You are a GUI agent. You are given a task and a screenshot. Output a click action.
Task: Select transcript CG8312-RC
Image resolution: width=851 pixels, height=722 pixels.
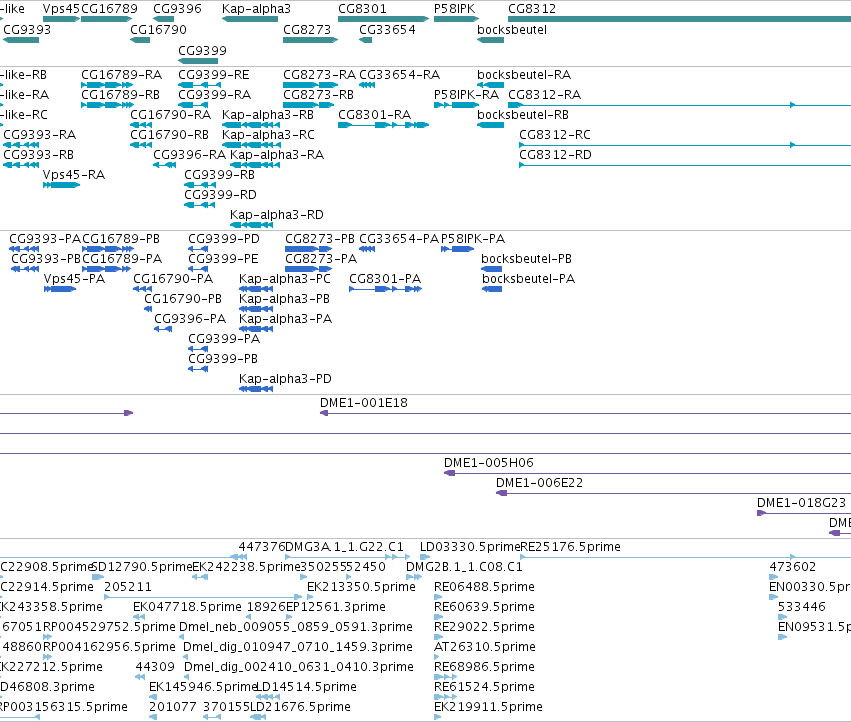(685, 145)
